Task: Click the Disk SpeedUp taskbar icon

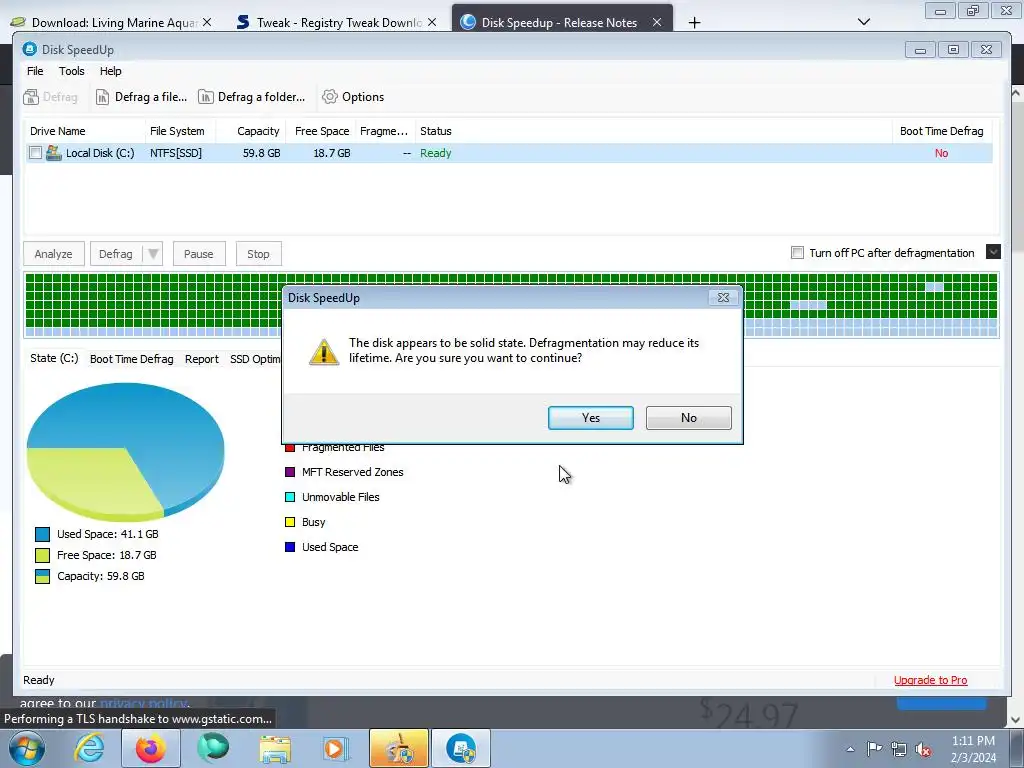Action: [x=460, y=748]
